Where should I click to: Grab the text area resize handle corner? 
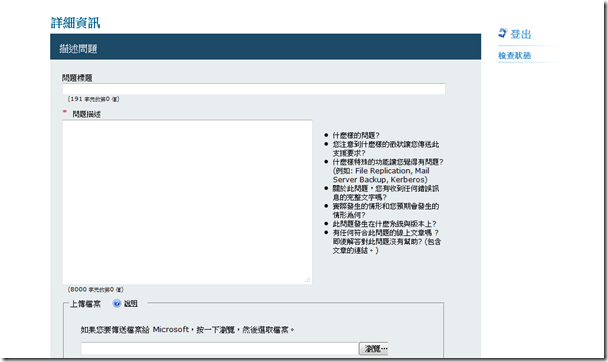click(307, 279)
